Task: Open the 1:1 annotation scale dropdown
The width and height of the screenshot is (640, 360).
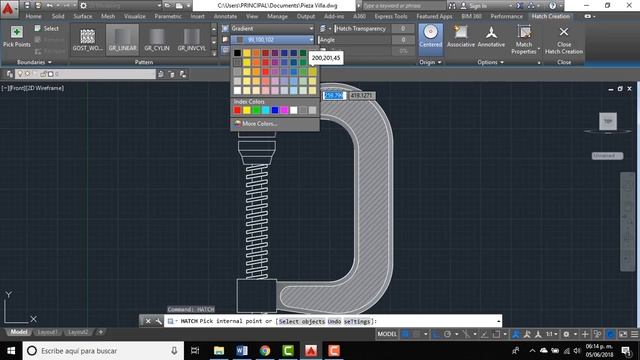Action: click(x=551, y=334)
